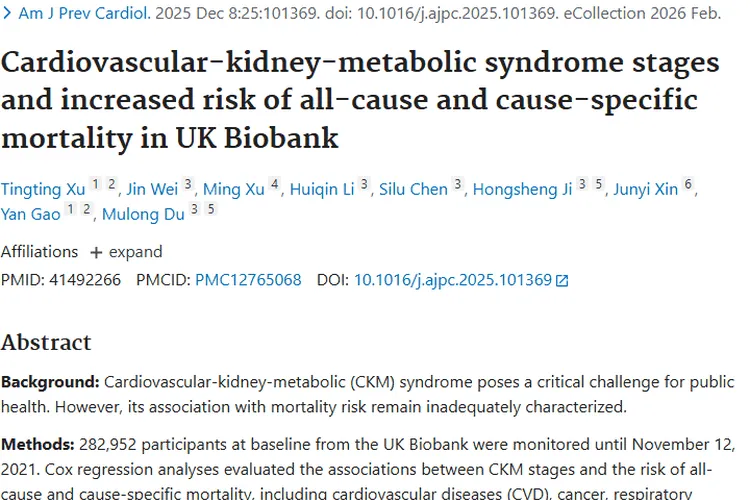Click the chevron before the journal name
750x500 pixels.
(7, 16)
